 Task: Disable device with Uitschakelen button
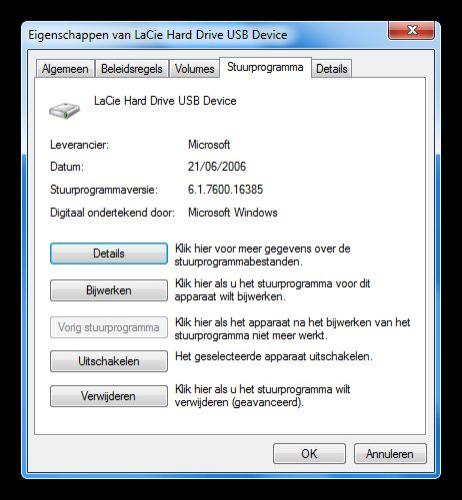[x=109, y=361]
